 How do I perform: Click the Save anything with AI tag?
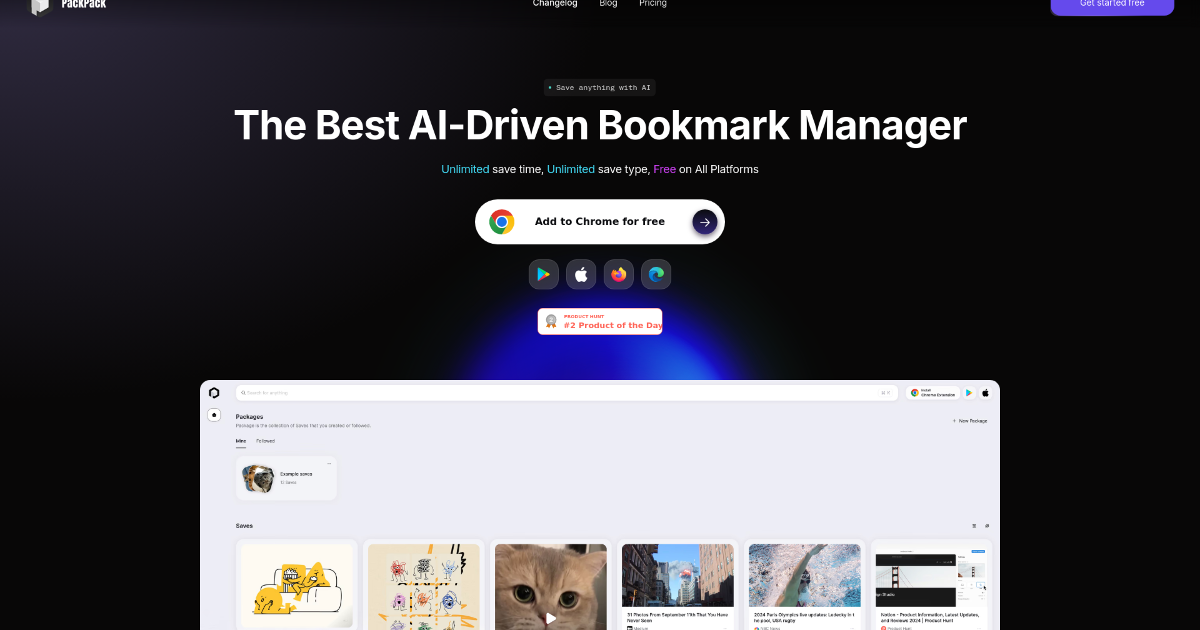600,88
